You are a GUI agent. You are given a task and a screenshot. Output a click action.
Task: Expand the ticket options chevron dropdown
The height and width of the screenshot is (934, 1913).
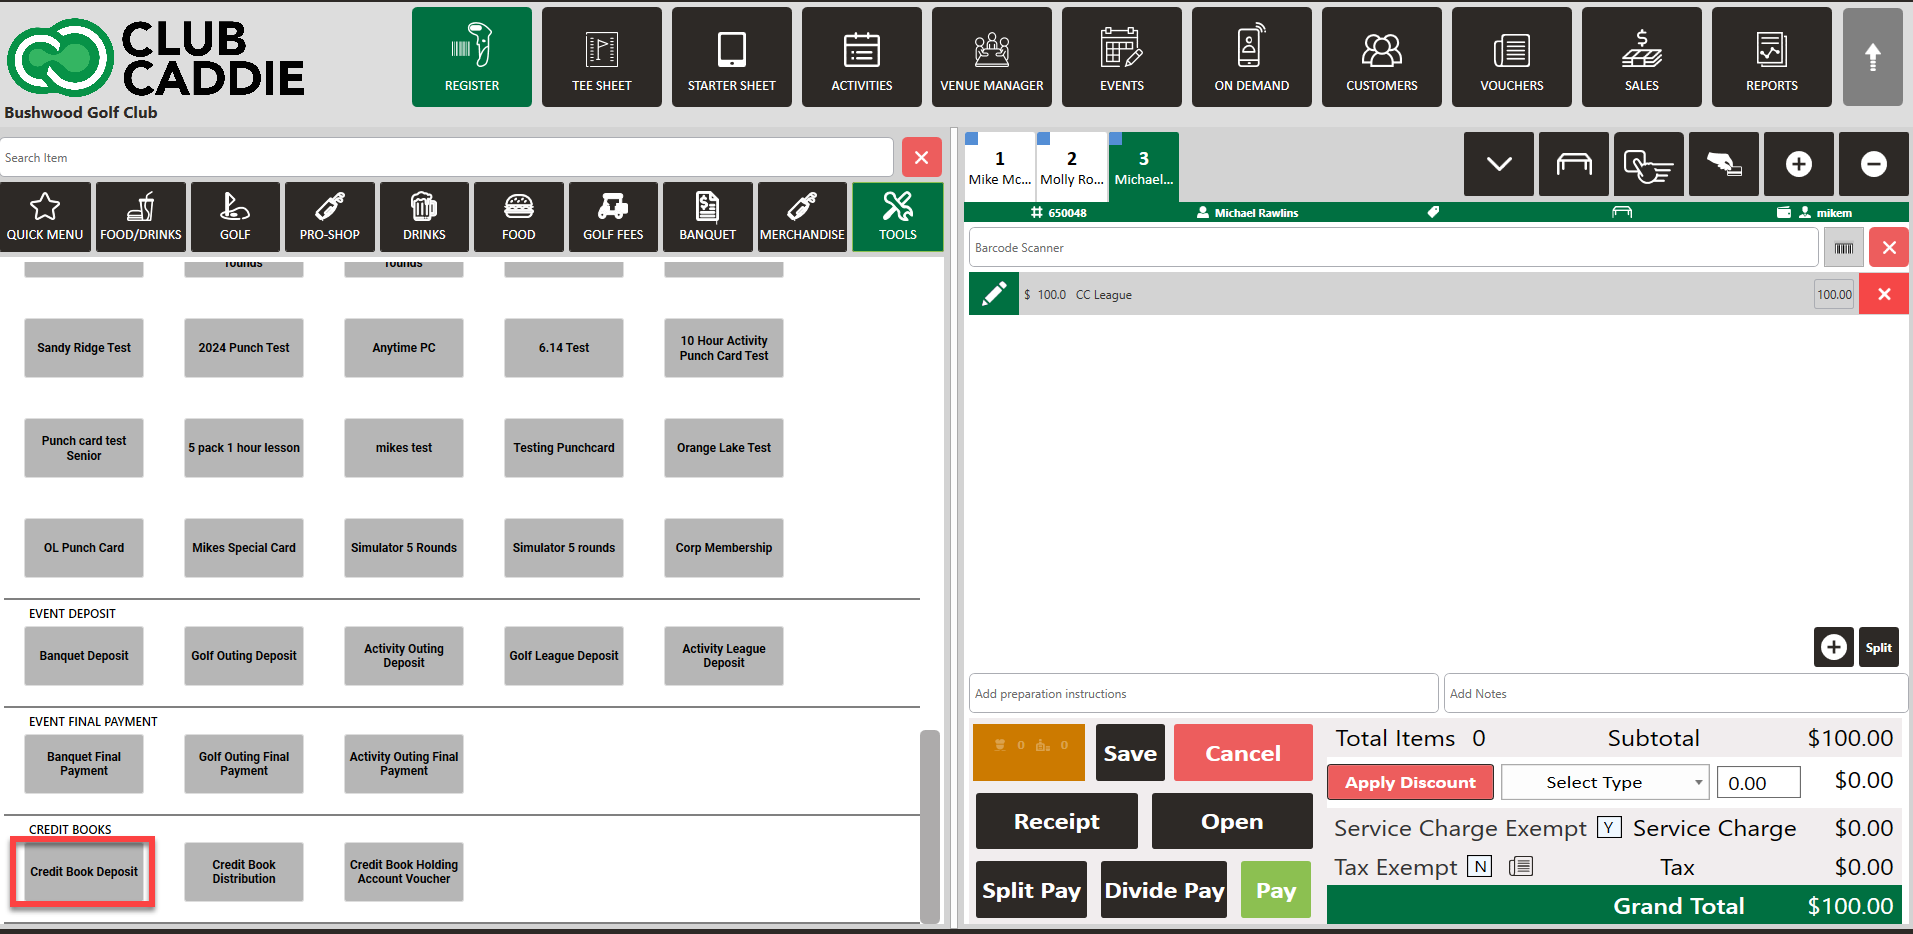pos(1498,164)
